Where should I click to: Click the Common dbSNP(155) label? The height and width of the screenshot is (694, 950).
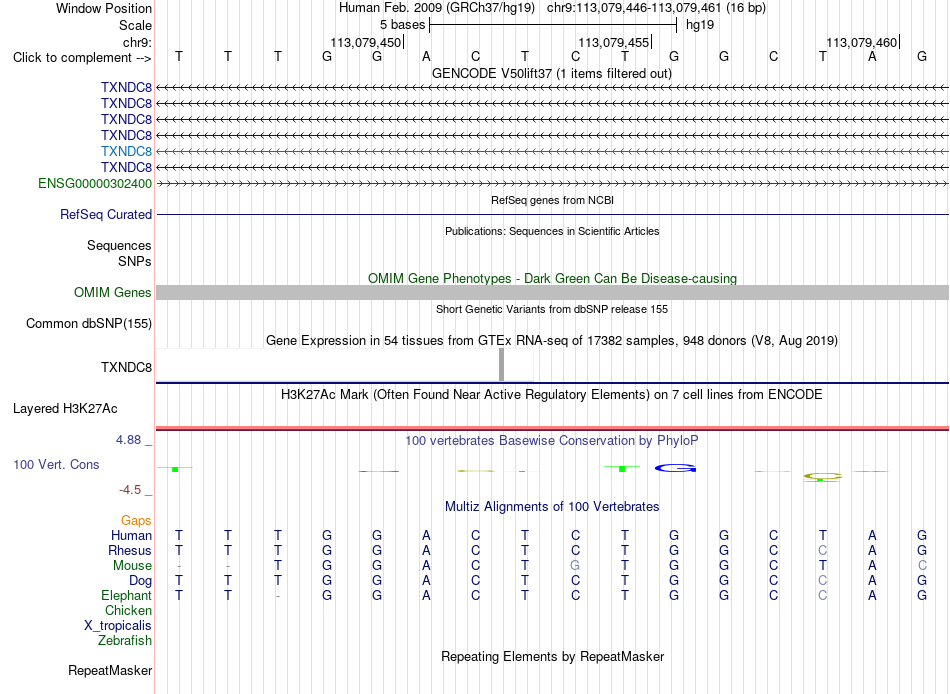pos(88,324)
